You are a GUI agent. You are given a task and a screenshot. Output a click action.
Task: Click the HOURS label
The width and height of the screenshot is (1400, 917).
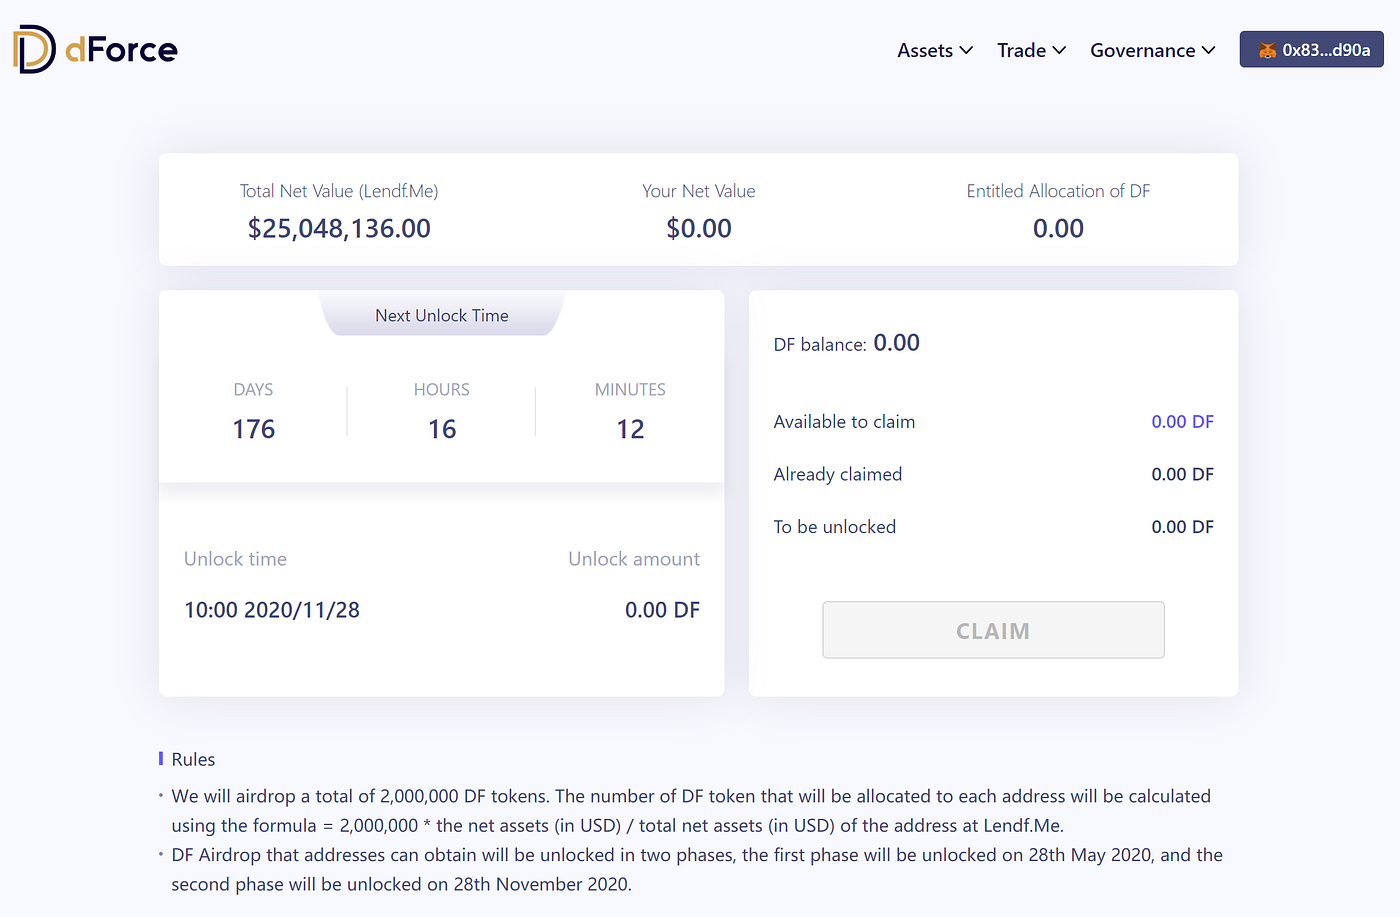tap(442, 389)
